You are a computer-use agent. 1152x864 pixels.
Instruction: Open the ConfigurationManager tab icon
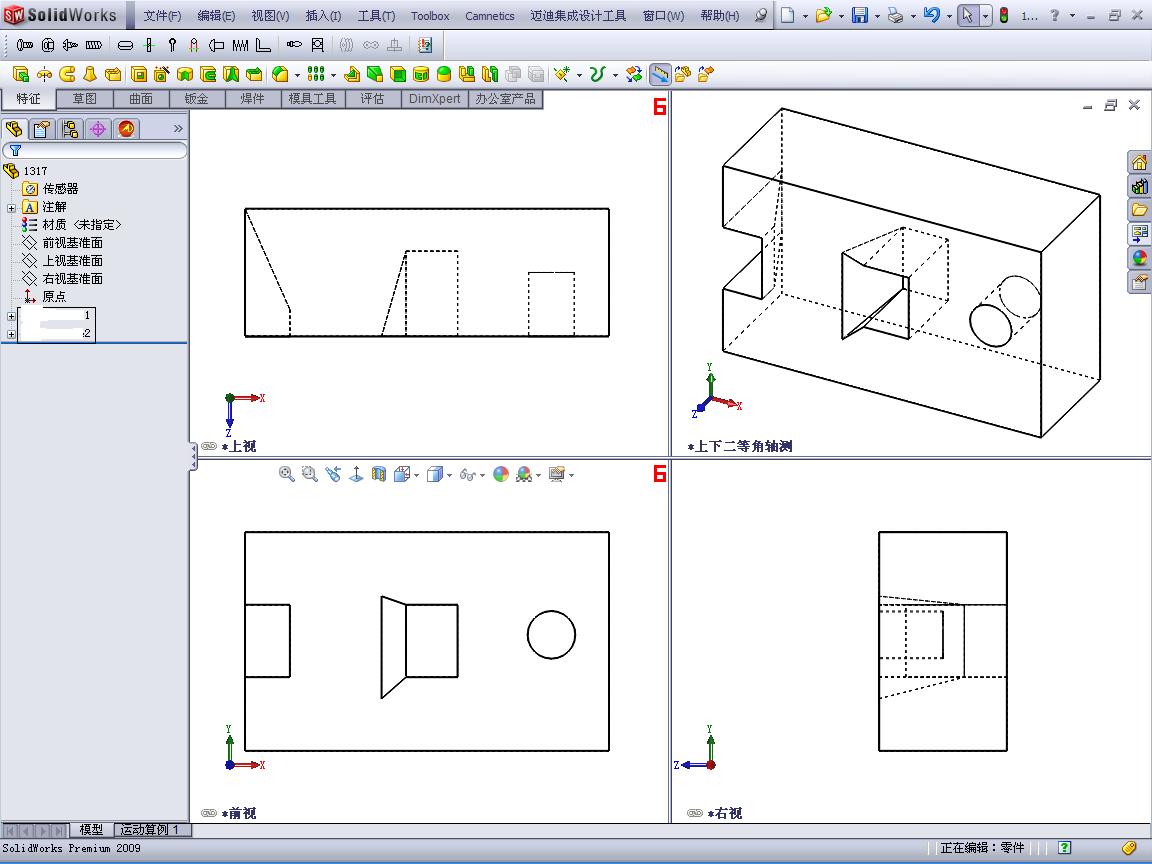70,129
